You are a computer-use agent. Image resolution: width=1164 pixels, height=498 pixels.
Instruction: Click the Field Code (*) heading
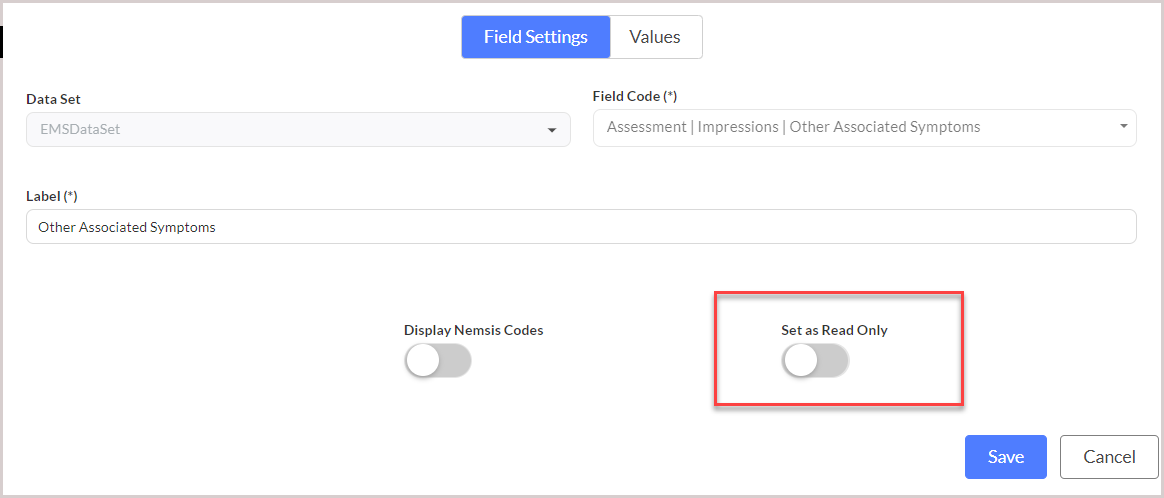[x=635, y=96]
